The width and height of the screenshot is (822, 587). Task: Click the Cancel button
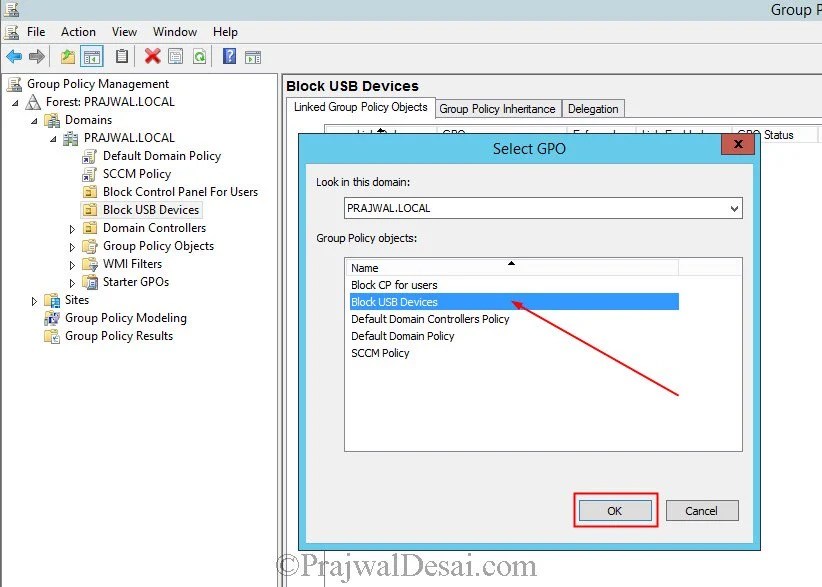pos(701,510)
